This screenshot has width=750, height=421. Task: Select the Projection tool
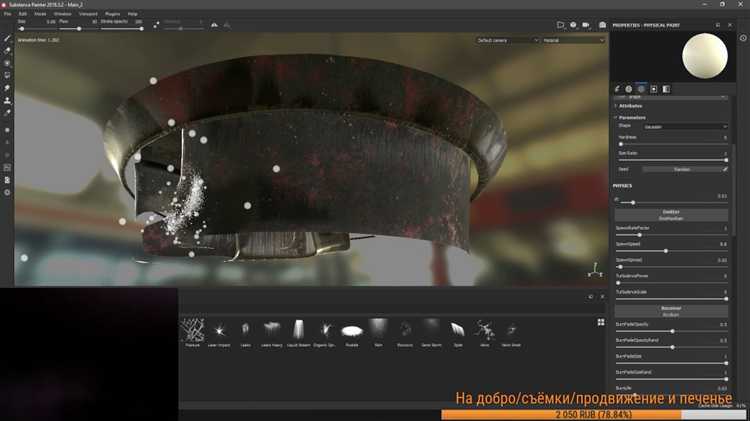tap(7, 63)
